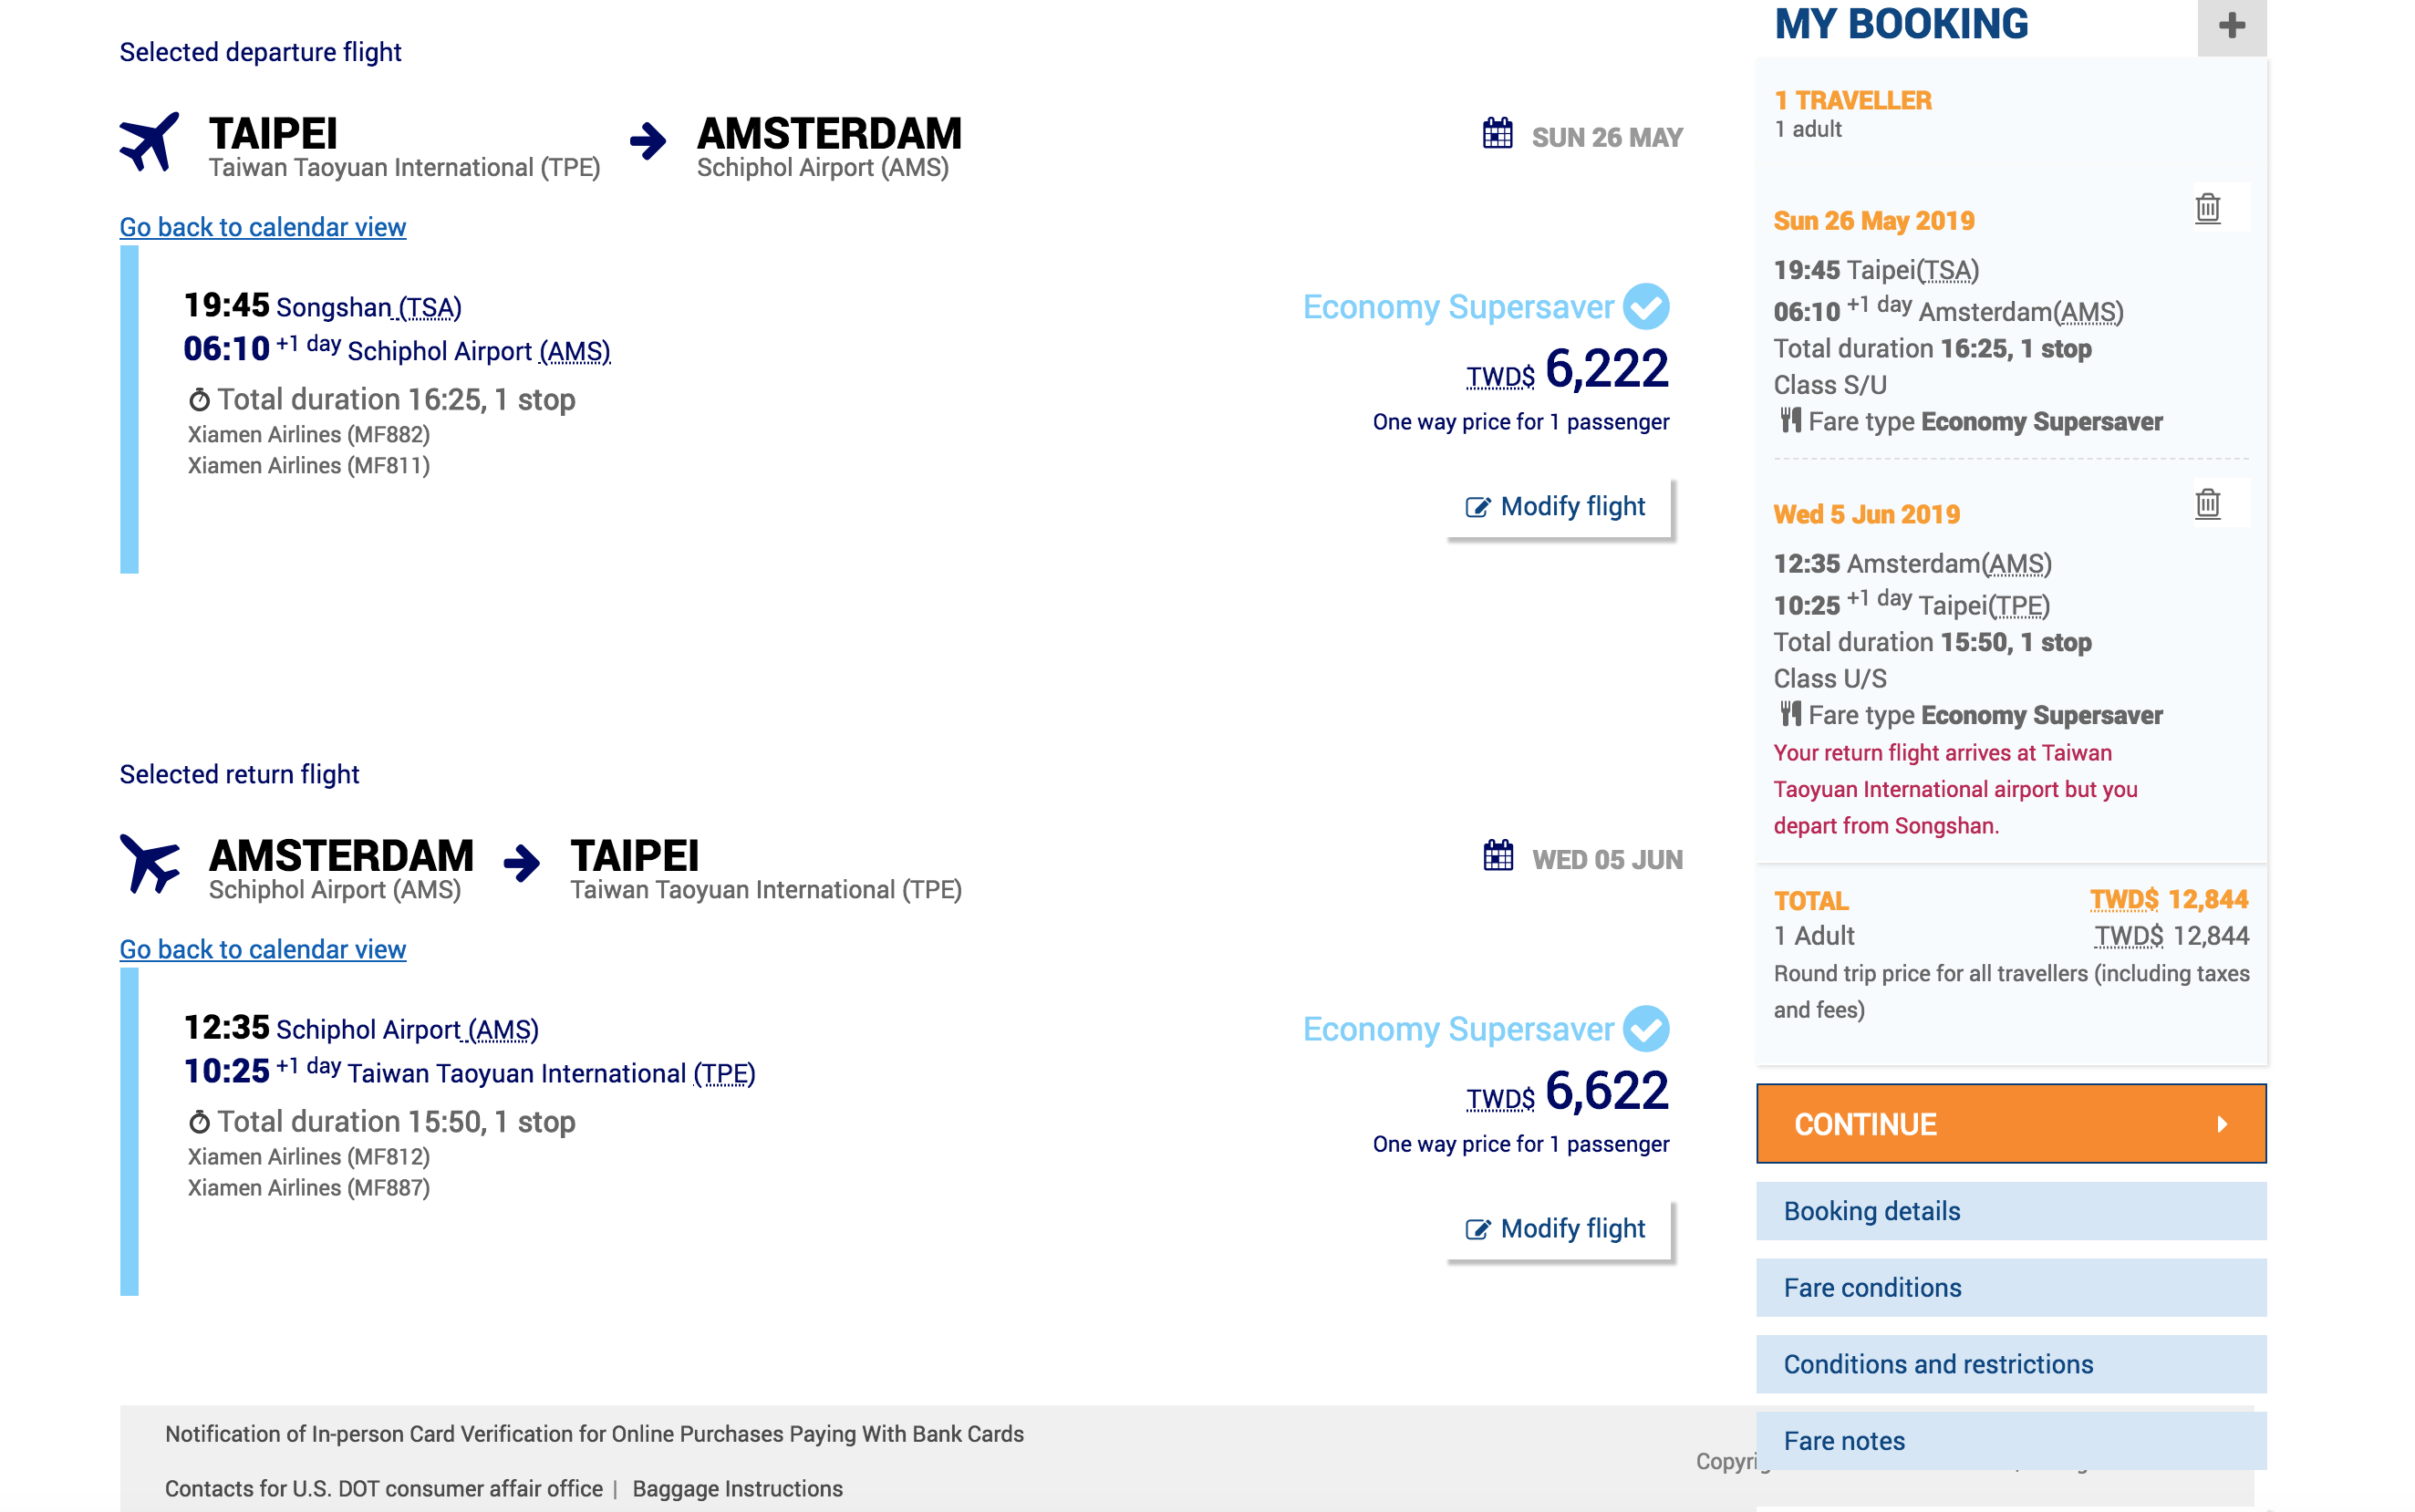Continue to the next booking step
This screenshot has height=1512, width=2415.
pyautogui.click(x=2010, y=1124)
